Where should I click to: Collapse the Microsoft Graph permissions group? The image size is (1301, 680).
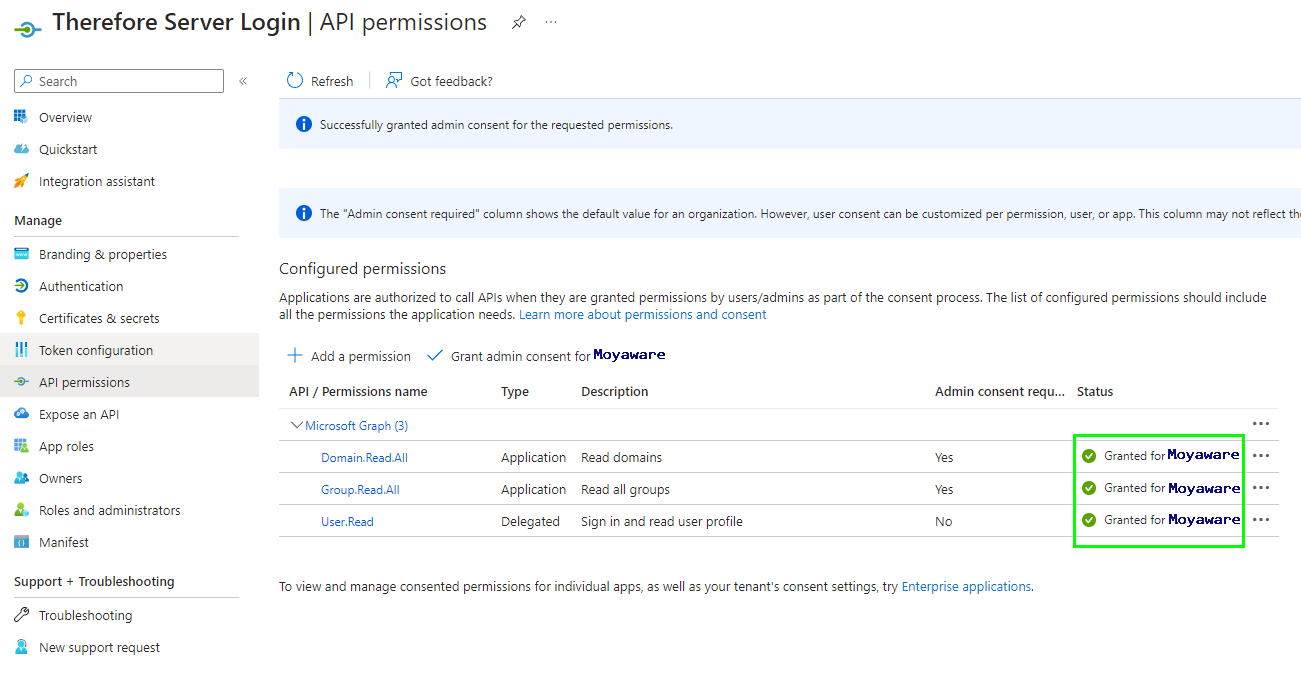tap(297, 424)
